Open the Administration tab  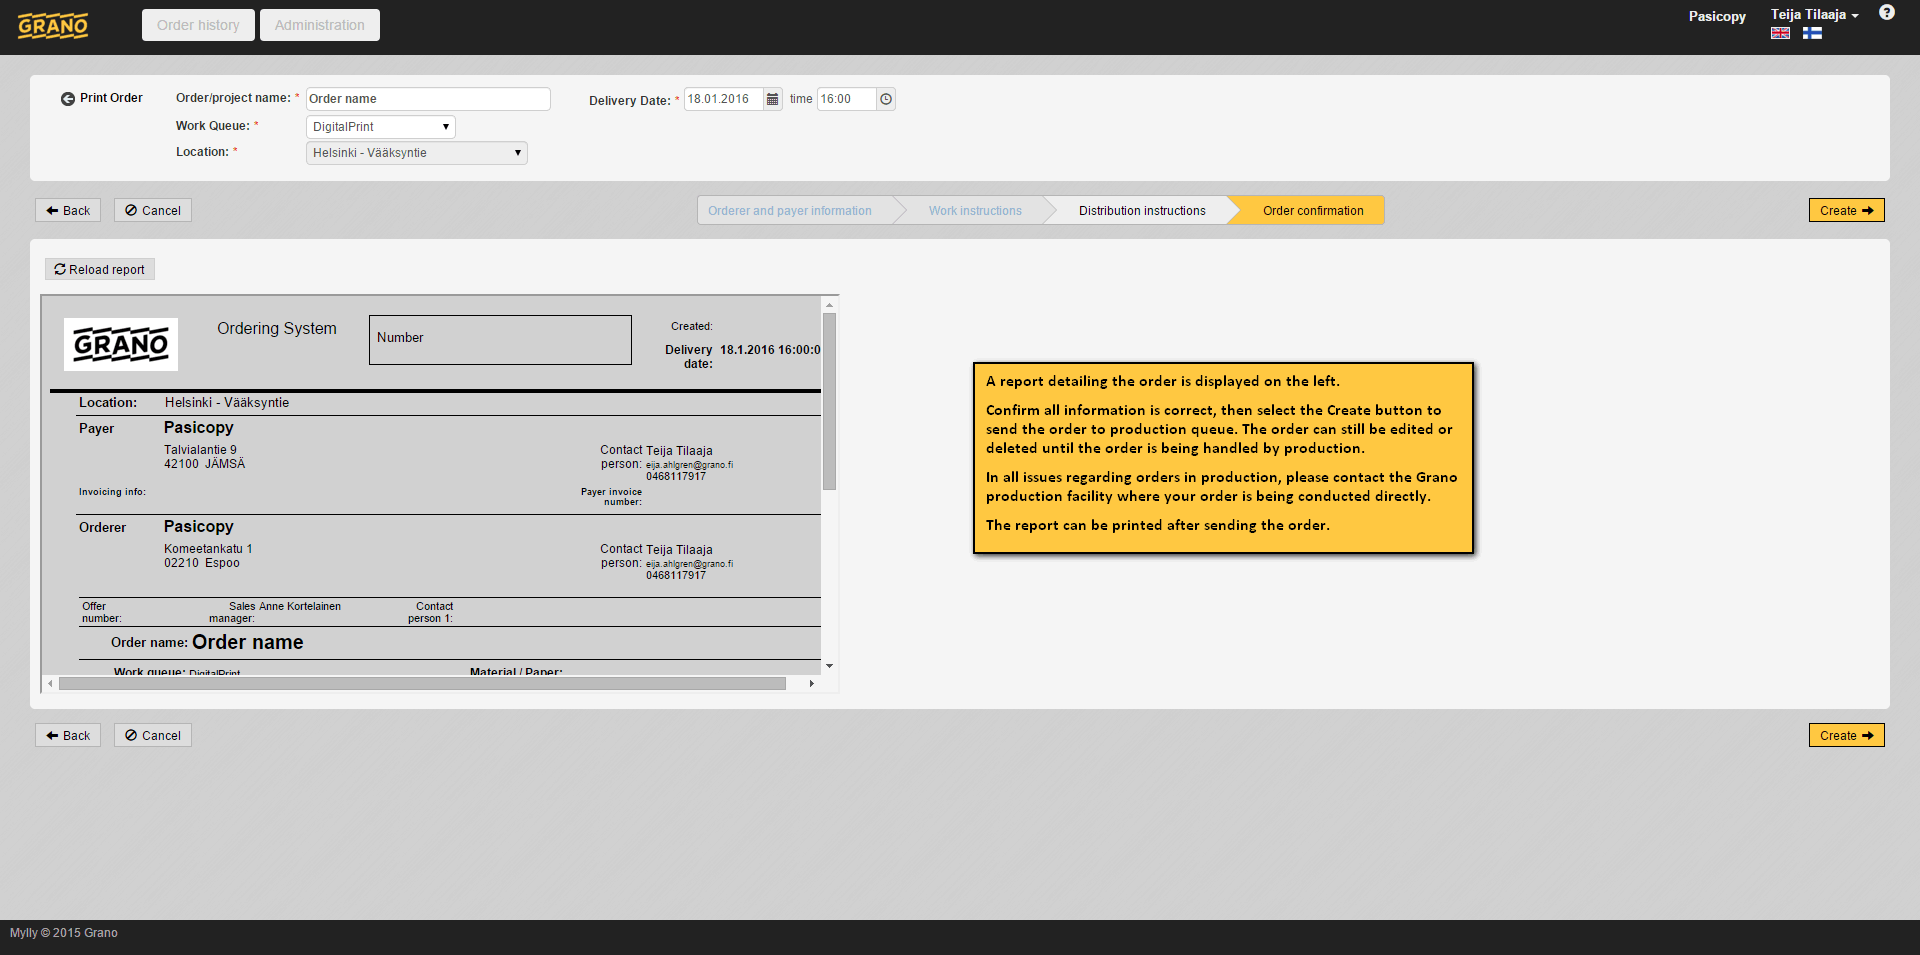coord(319,25)
